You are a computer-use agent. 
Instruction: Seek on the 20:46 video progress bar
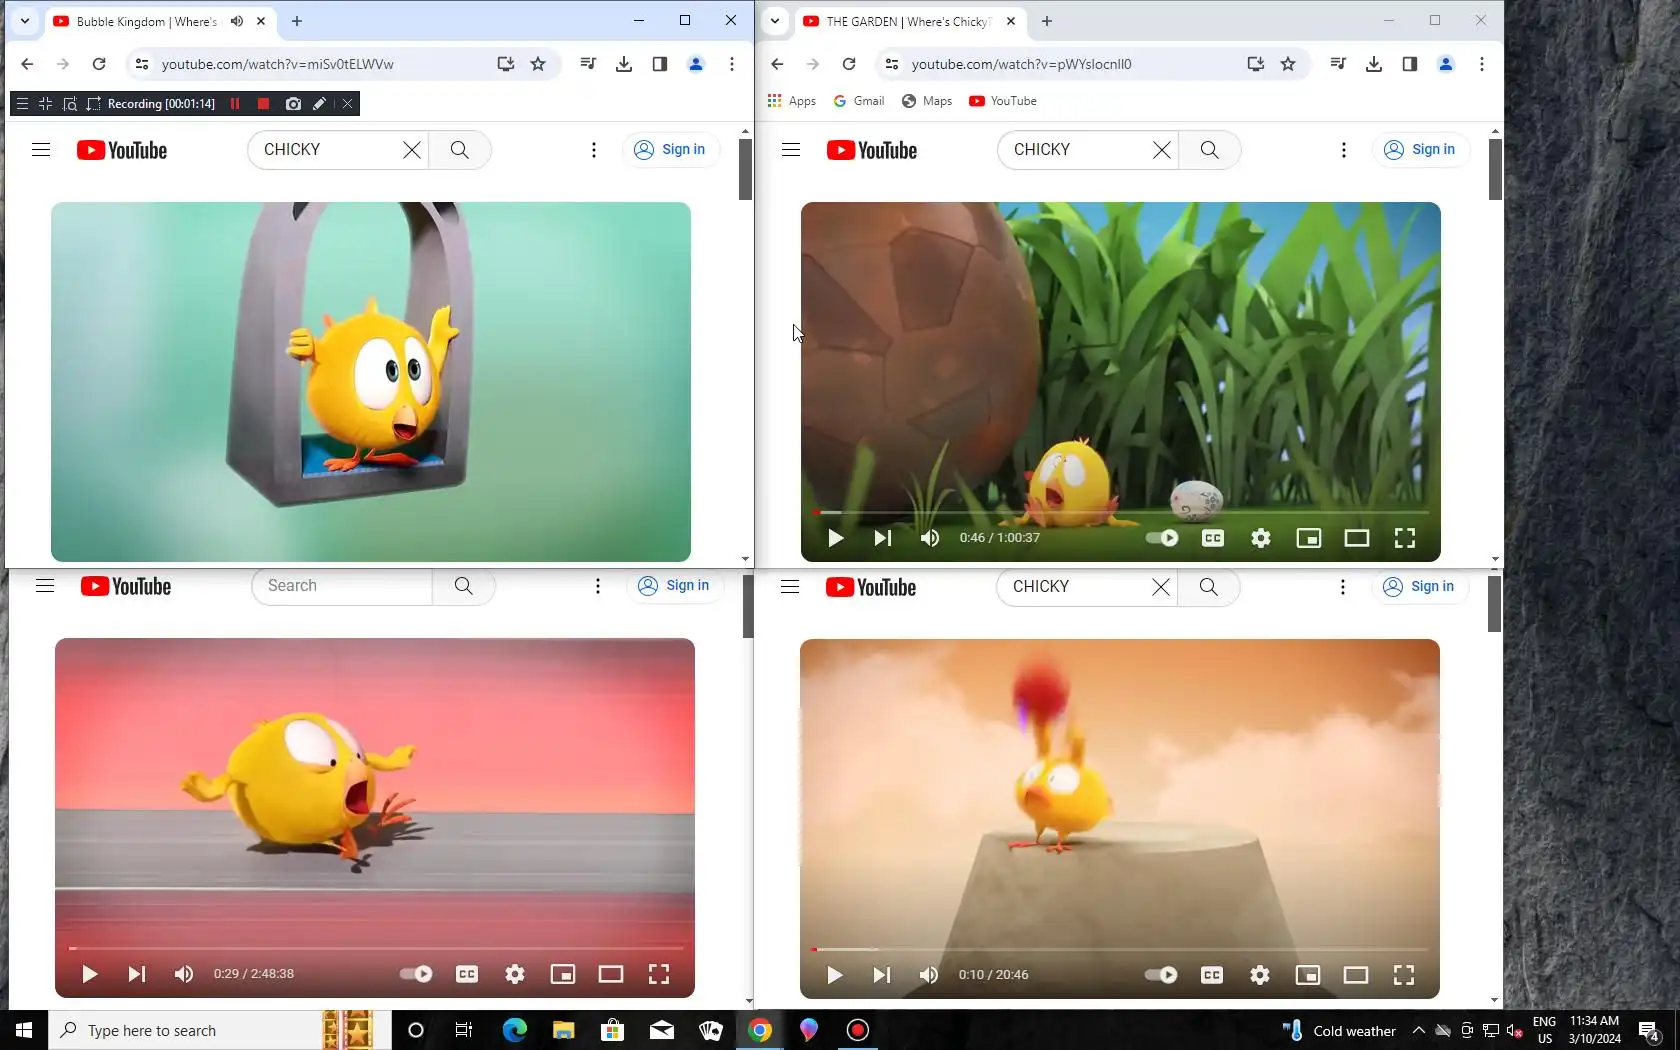point(1119,949)
